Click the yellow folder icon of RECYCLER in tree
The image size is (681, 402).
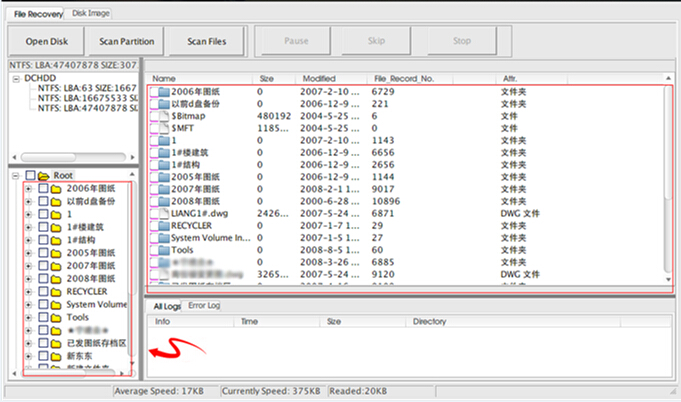tap(56, 292)
